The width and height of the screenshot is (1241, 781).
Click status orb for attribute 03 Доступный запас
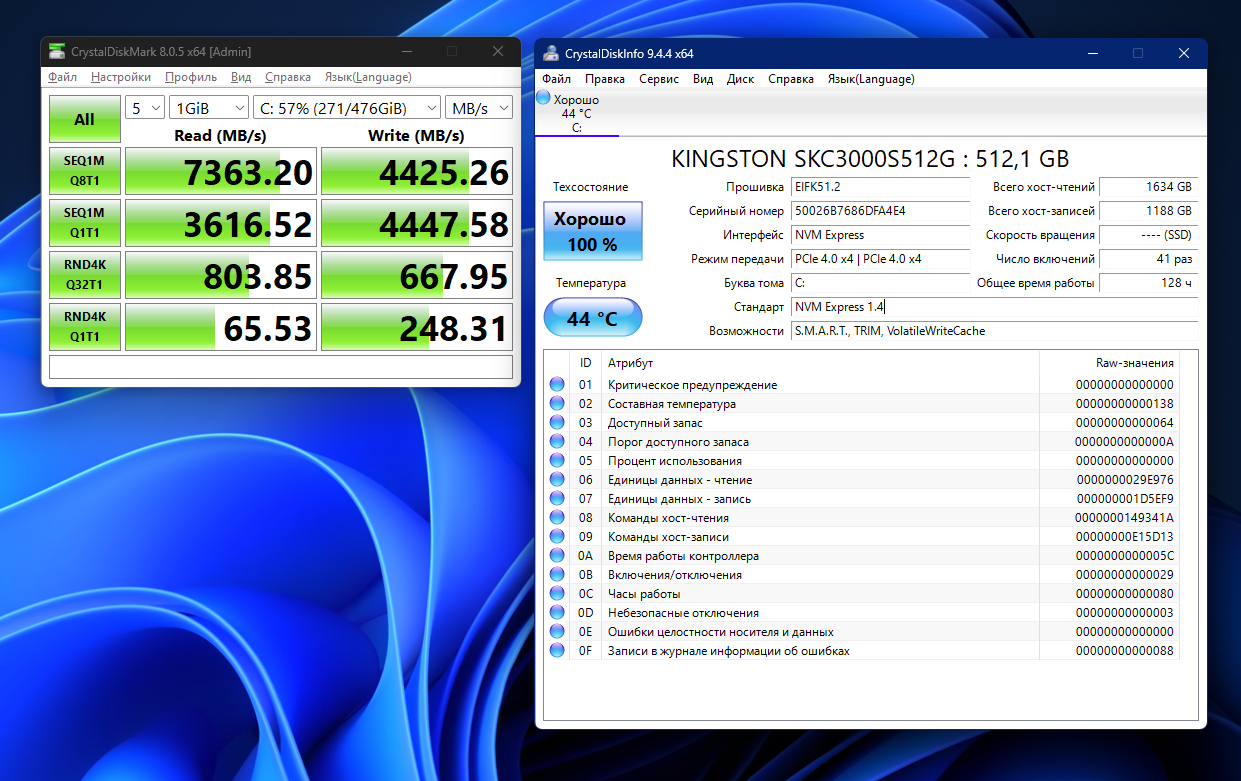[557, 423]
